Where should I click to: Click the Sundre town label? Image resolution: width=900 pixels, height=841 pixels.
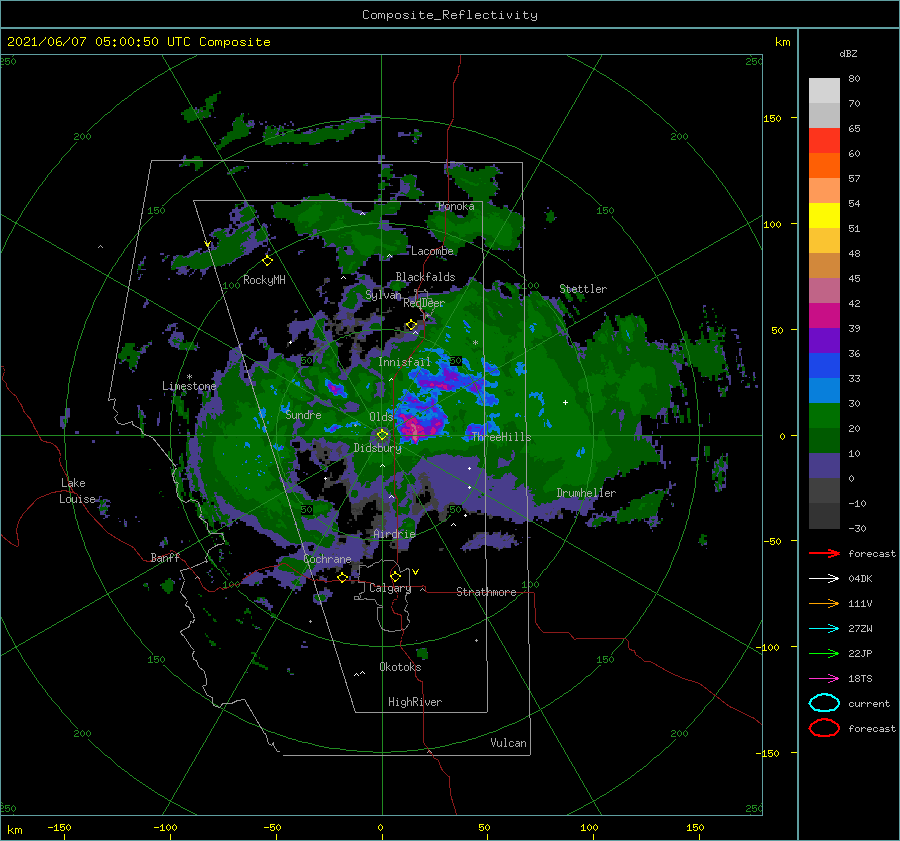click(303, 414)
